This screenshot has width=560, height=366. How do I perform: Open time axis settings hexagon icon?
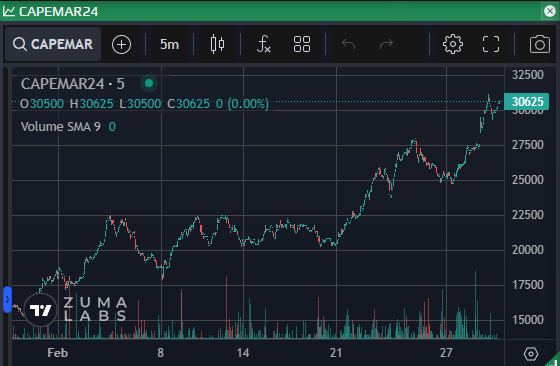[531, 354]
